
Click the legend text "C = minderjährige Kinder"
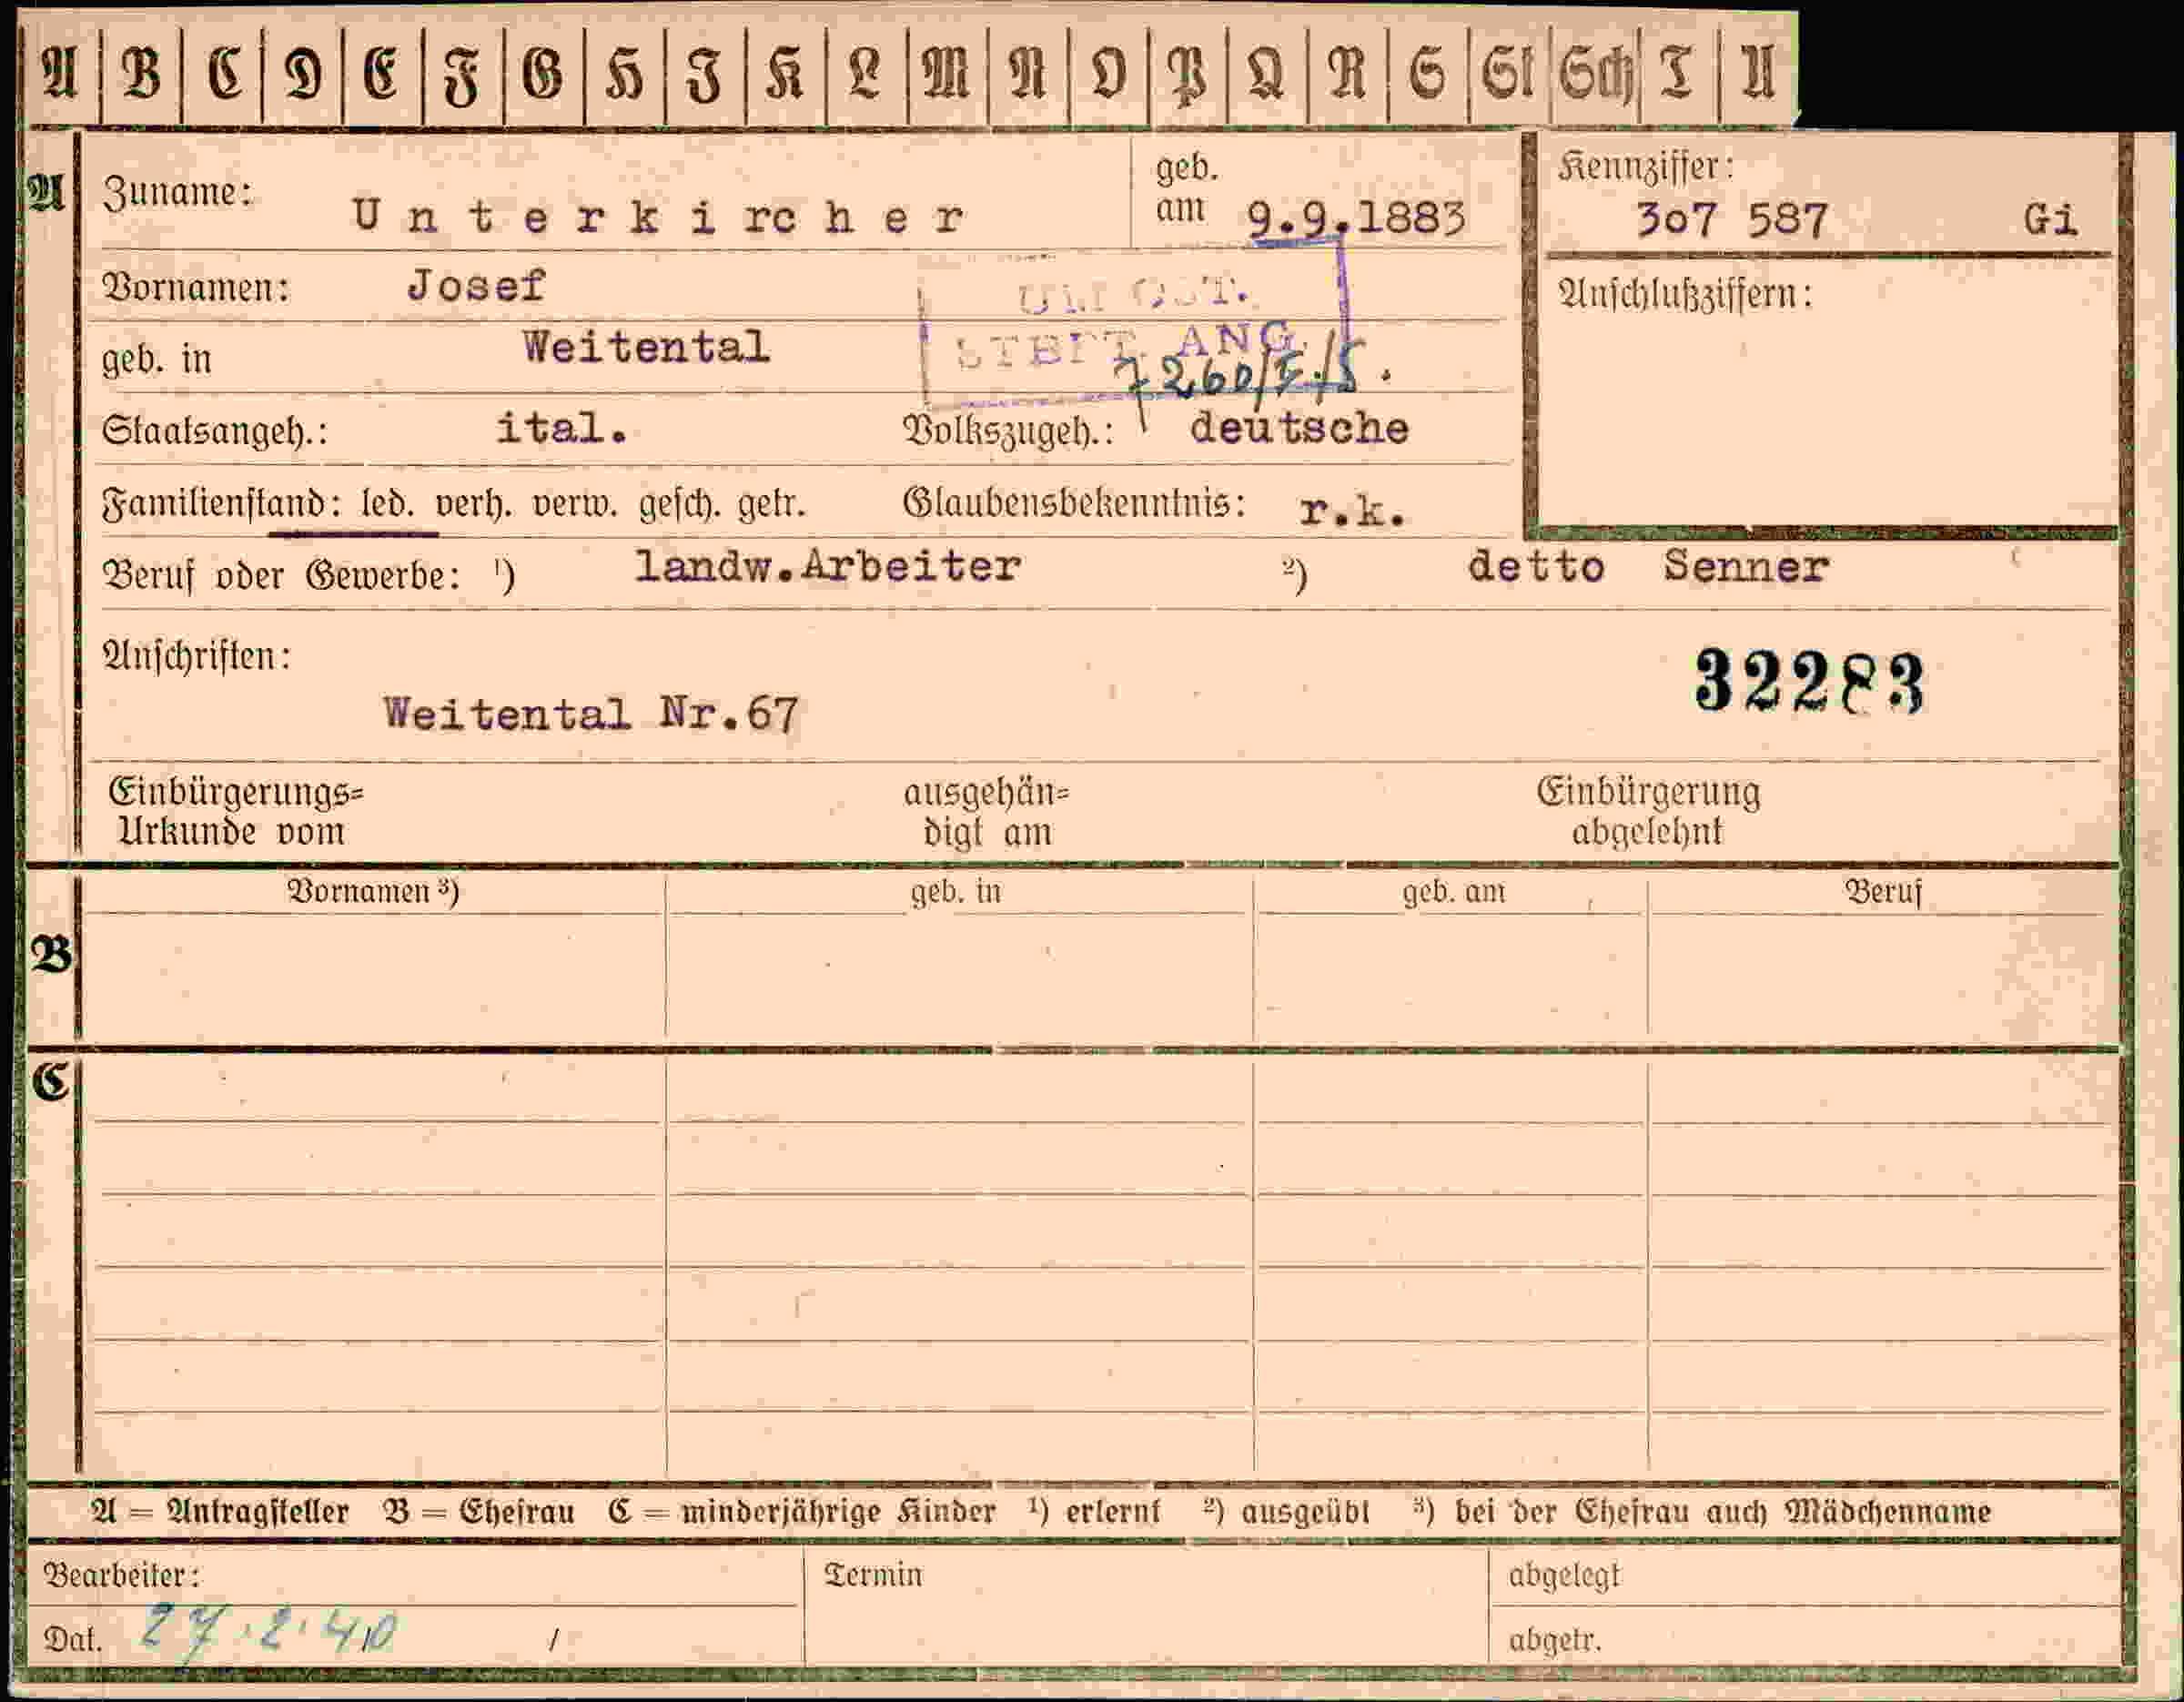(802, 1511)
